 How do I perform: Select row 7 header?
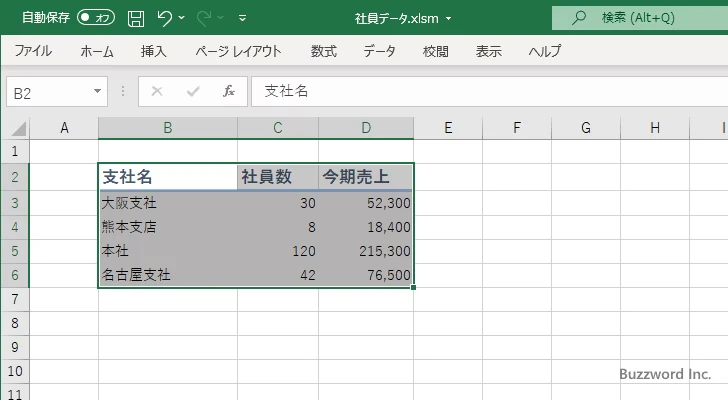(x=15, y=299)
